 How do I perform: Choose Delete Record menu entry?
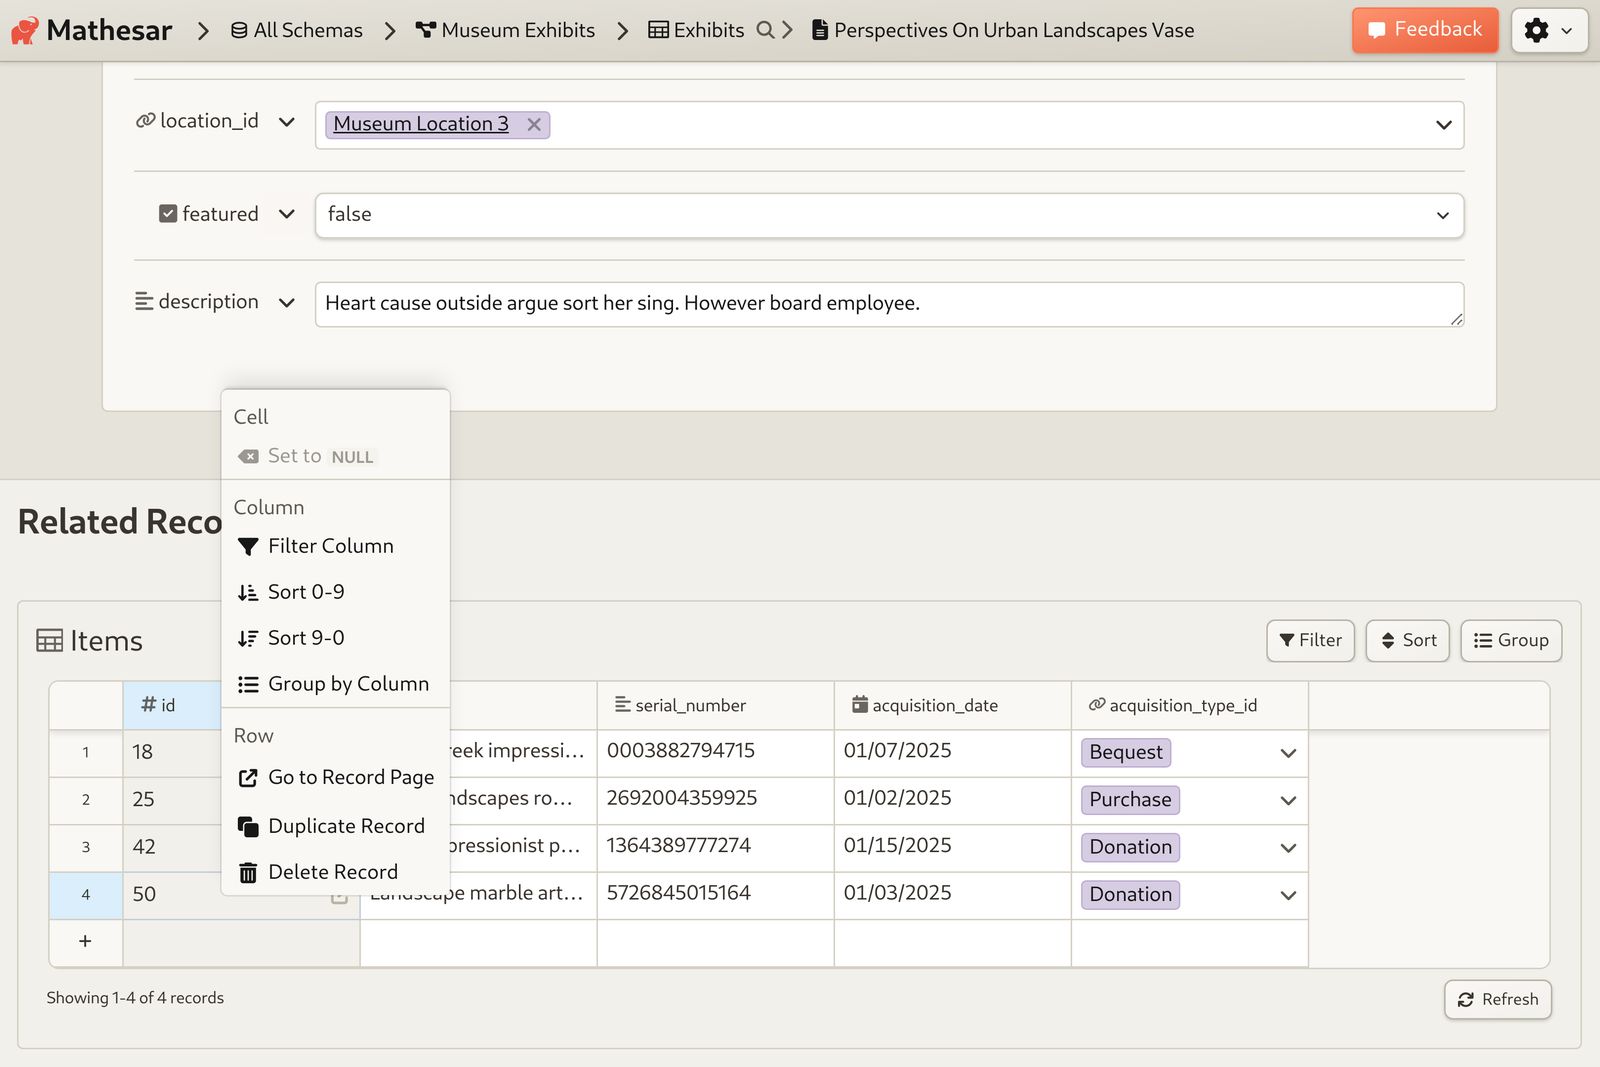[x=335, y=872]
